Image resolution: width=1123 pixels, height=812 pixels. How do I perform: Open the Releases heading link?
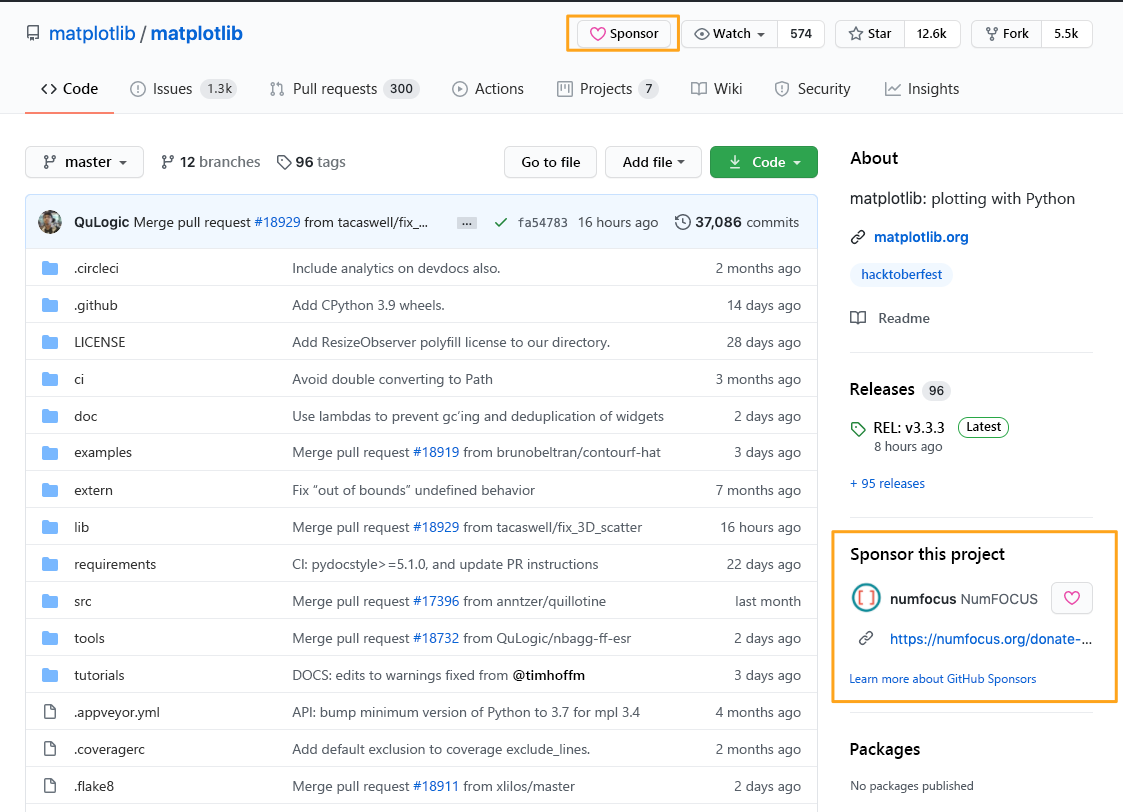tap(882, 390)
